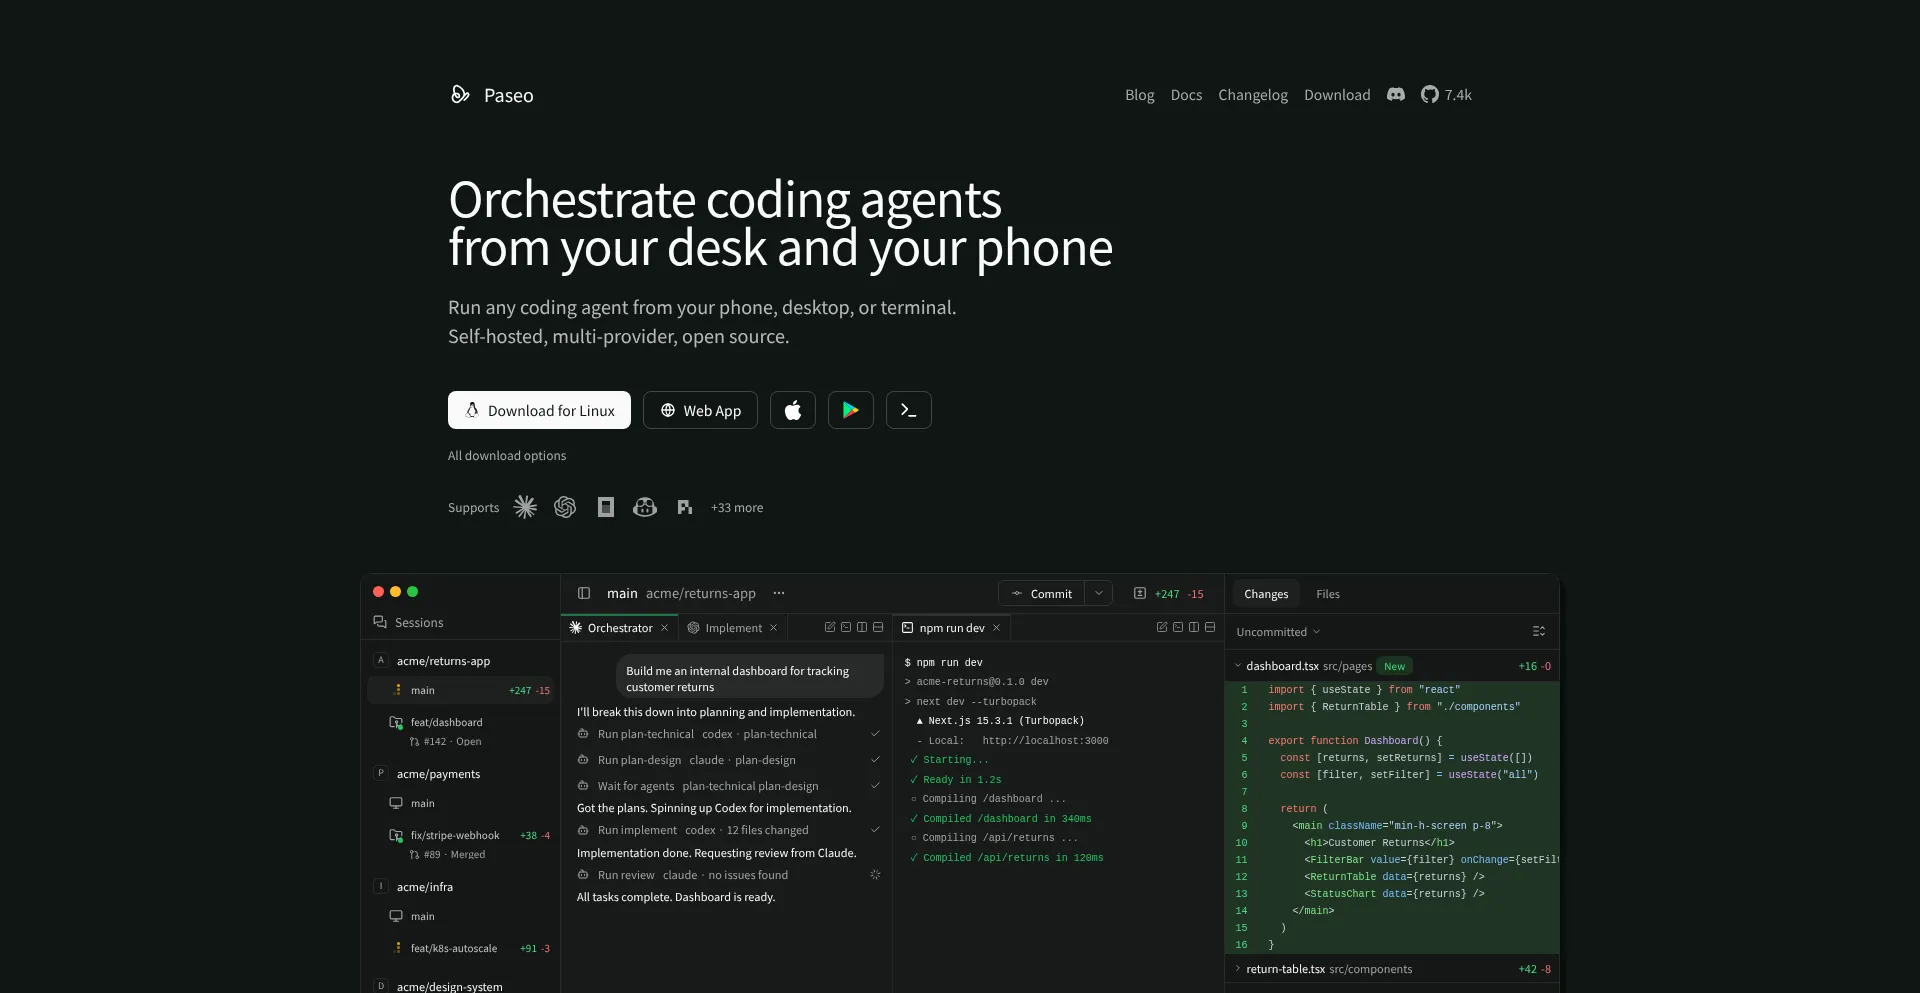The width and height of the screenshot is (1920, 993).
Task: Select the npm run dev tab
Action: pos(951,628)
